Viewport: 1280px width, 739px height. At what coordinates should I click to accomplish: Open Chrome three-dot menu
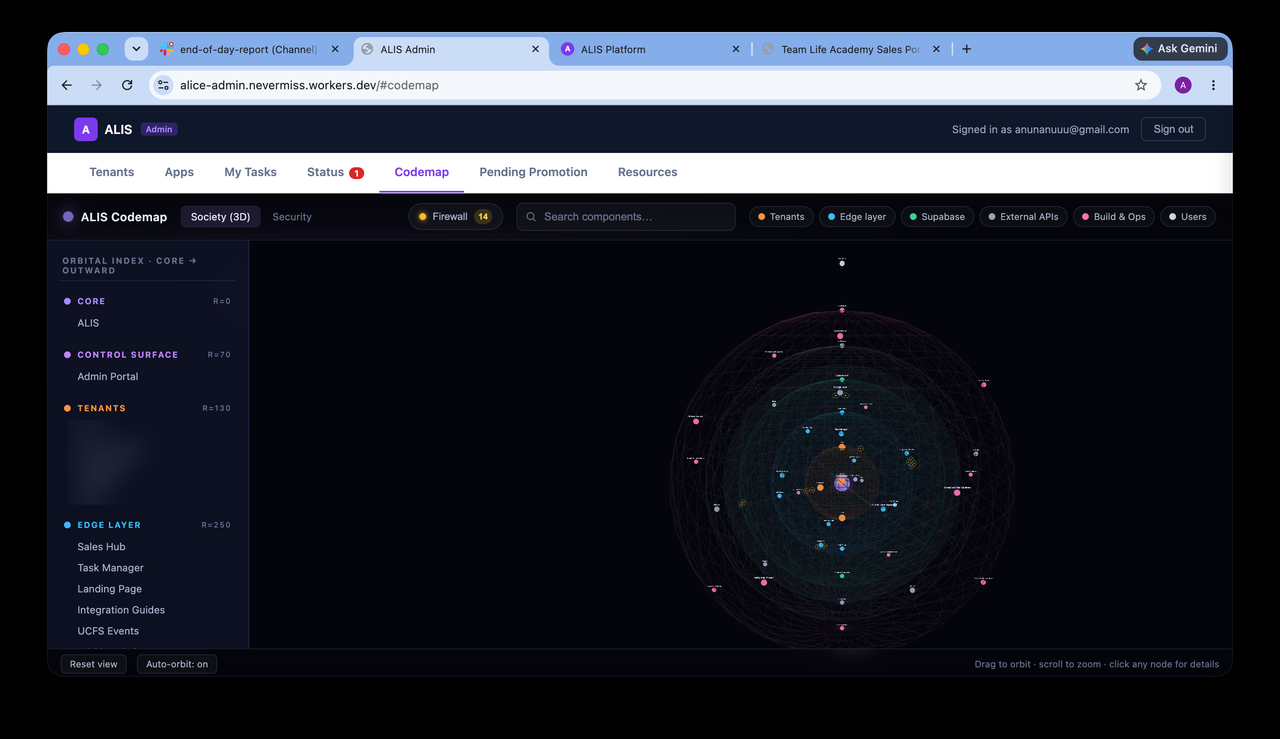[1213, 85]
